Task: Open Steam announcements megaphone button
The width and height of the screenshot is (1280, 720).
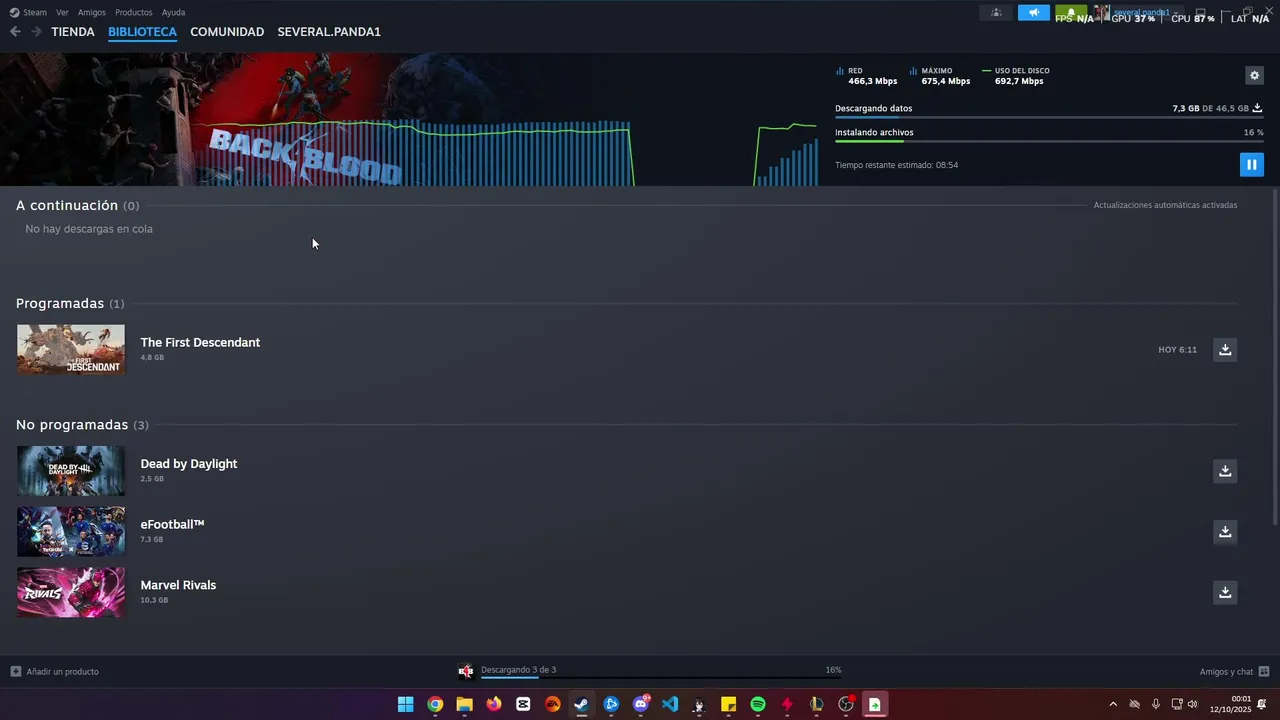Action: coord(1033,13)
